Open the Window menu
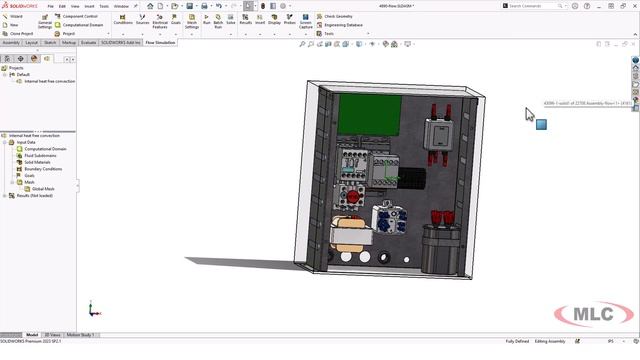Image resolution: width=640 pixels, height=360 pixels. [121, 6]
